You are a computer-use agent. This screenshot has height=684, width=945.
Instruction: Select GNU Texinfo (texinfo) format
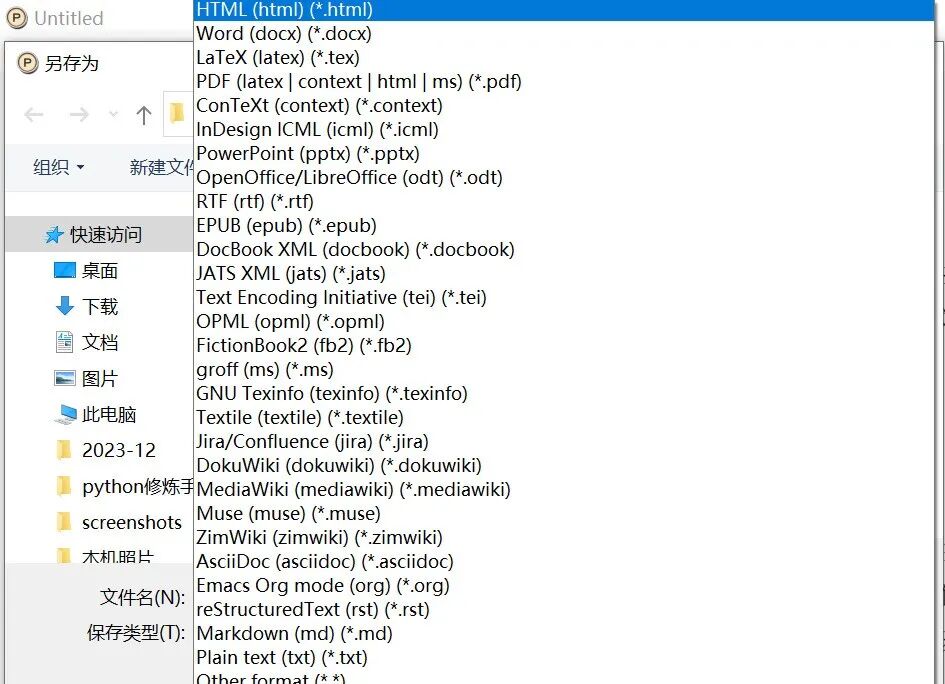[x=564, y=394]
